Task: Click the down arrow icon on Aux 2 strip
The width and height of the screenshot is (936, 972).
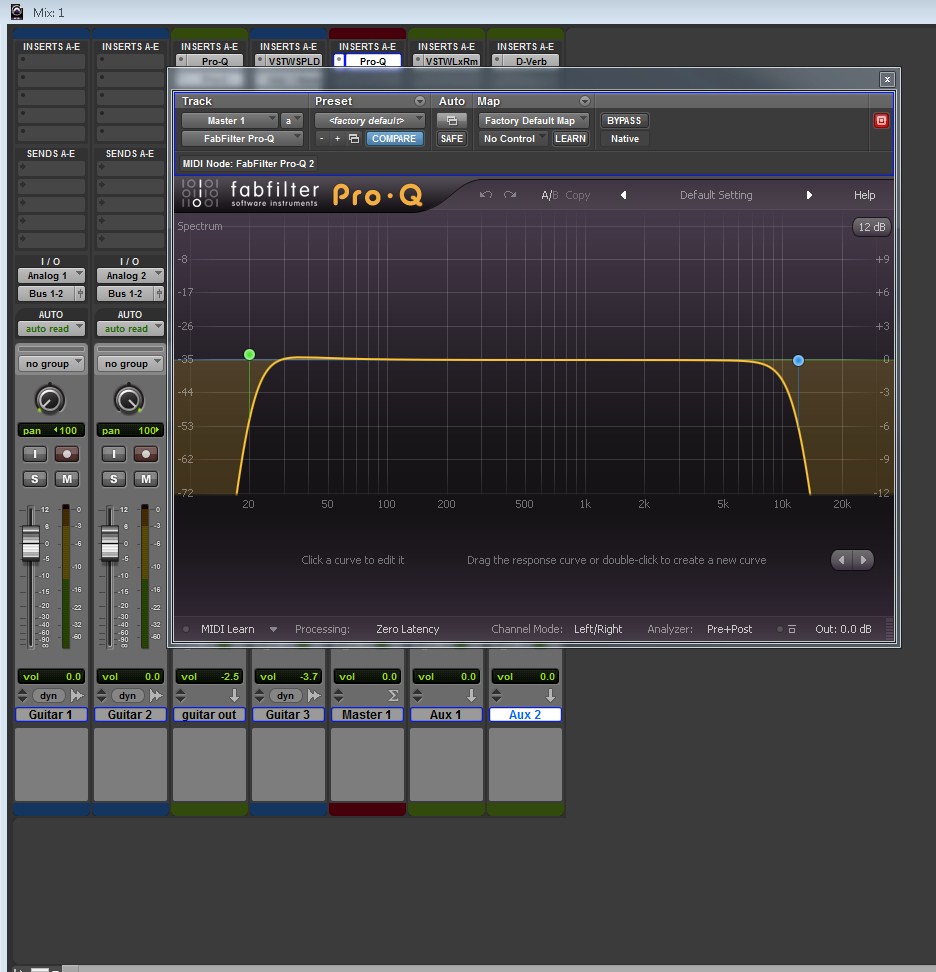Action: [x=550, y=696]
